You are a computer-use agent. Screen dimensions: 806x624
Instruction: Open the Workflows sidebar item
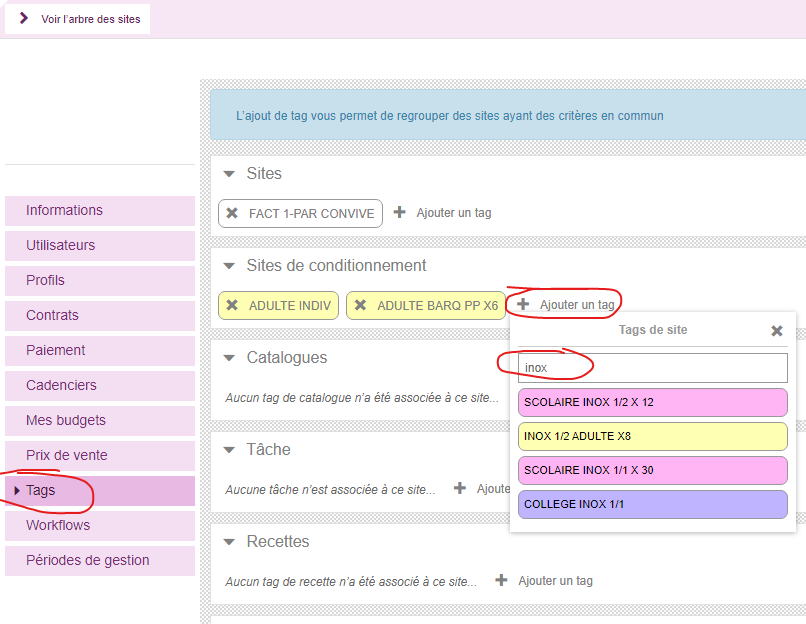[100, 525]
